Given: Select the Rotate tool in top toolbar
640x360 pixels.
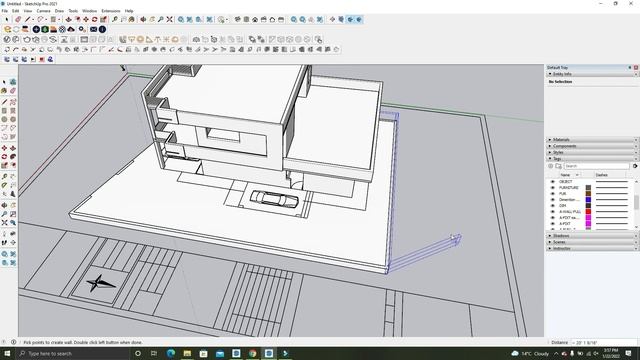Looking at the screenshot, I should click(95, 20).
